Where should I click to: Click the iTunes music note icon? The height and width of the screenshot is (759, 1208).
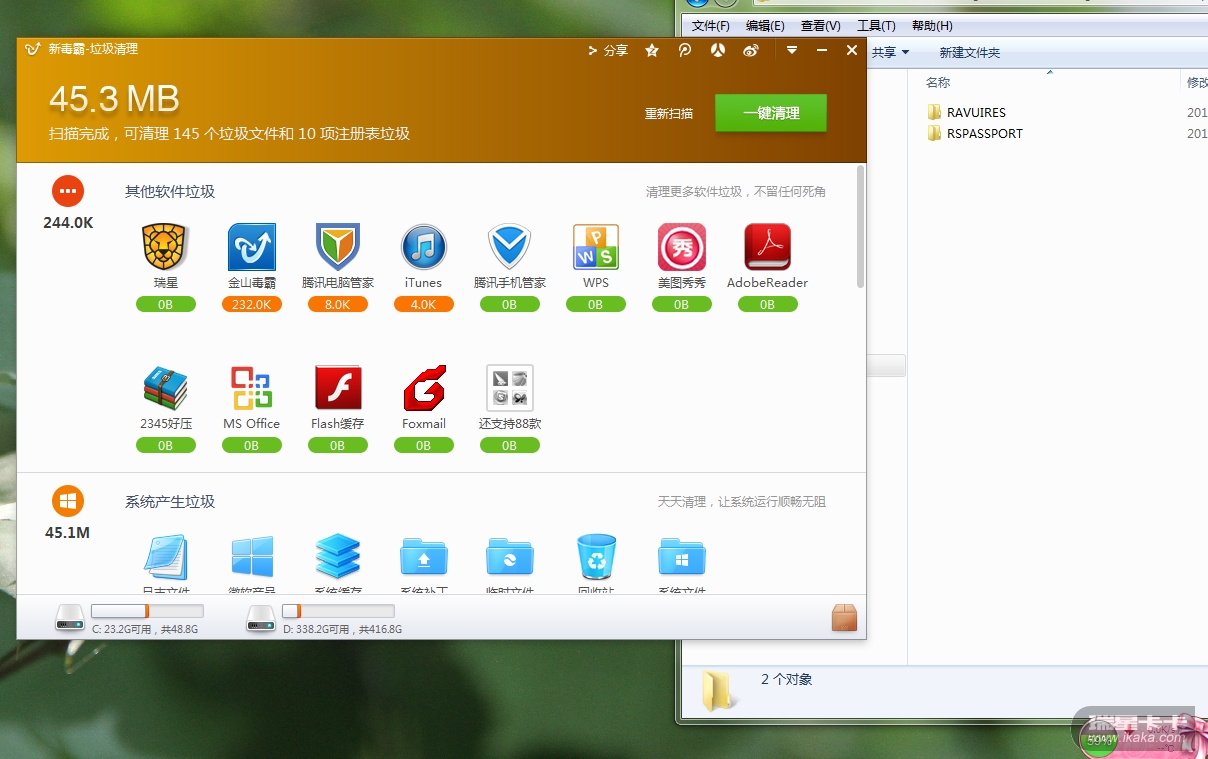point(423,247)
